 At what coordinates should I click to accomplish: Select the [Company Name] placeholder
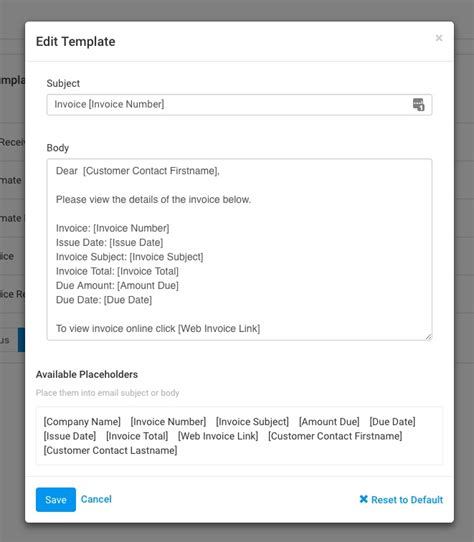click(x=82, y=422)
